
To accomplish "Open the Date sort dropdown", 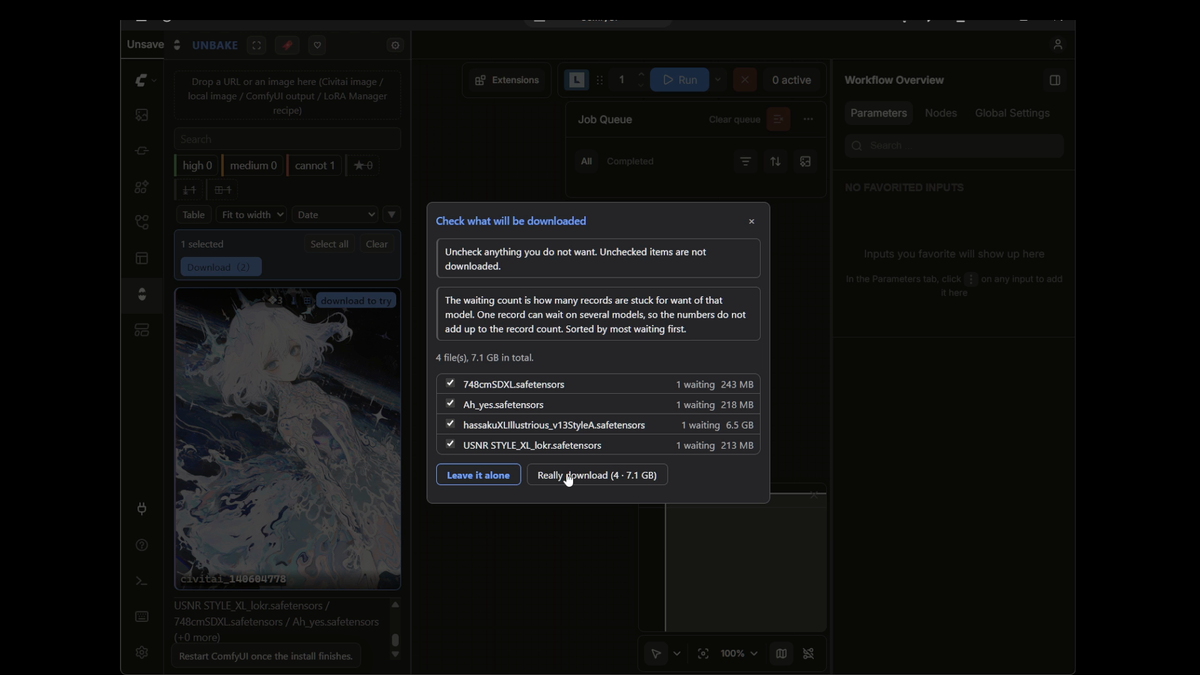I will 335,215.
